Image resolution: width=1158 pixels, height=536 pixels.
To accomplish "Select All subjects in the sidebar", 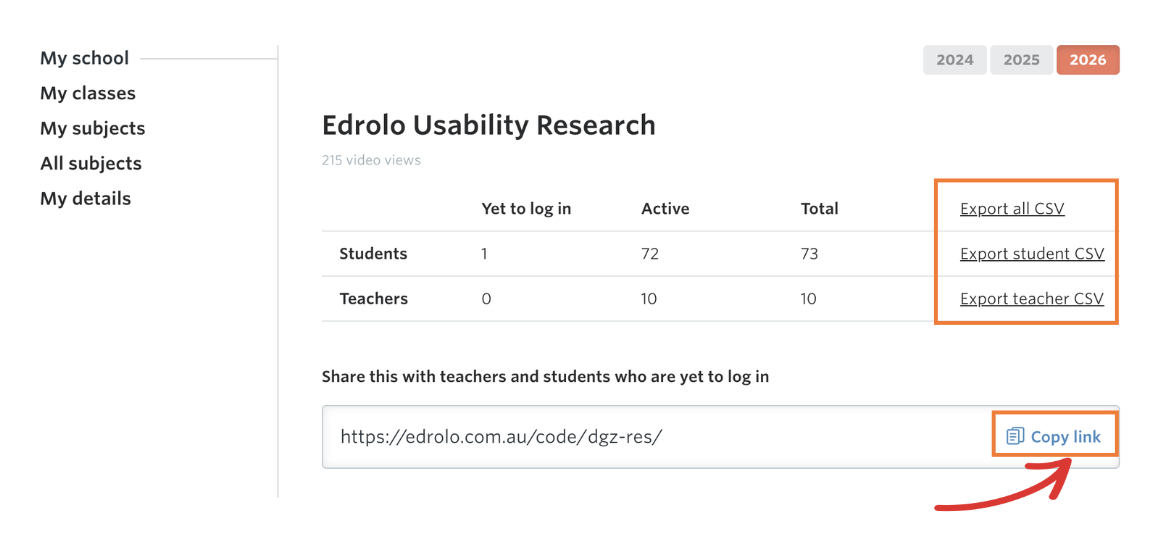I will [91, 163].
